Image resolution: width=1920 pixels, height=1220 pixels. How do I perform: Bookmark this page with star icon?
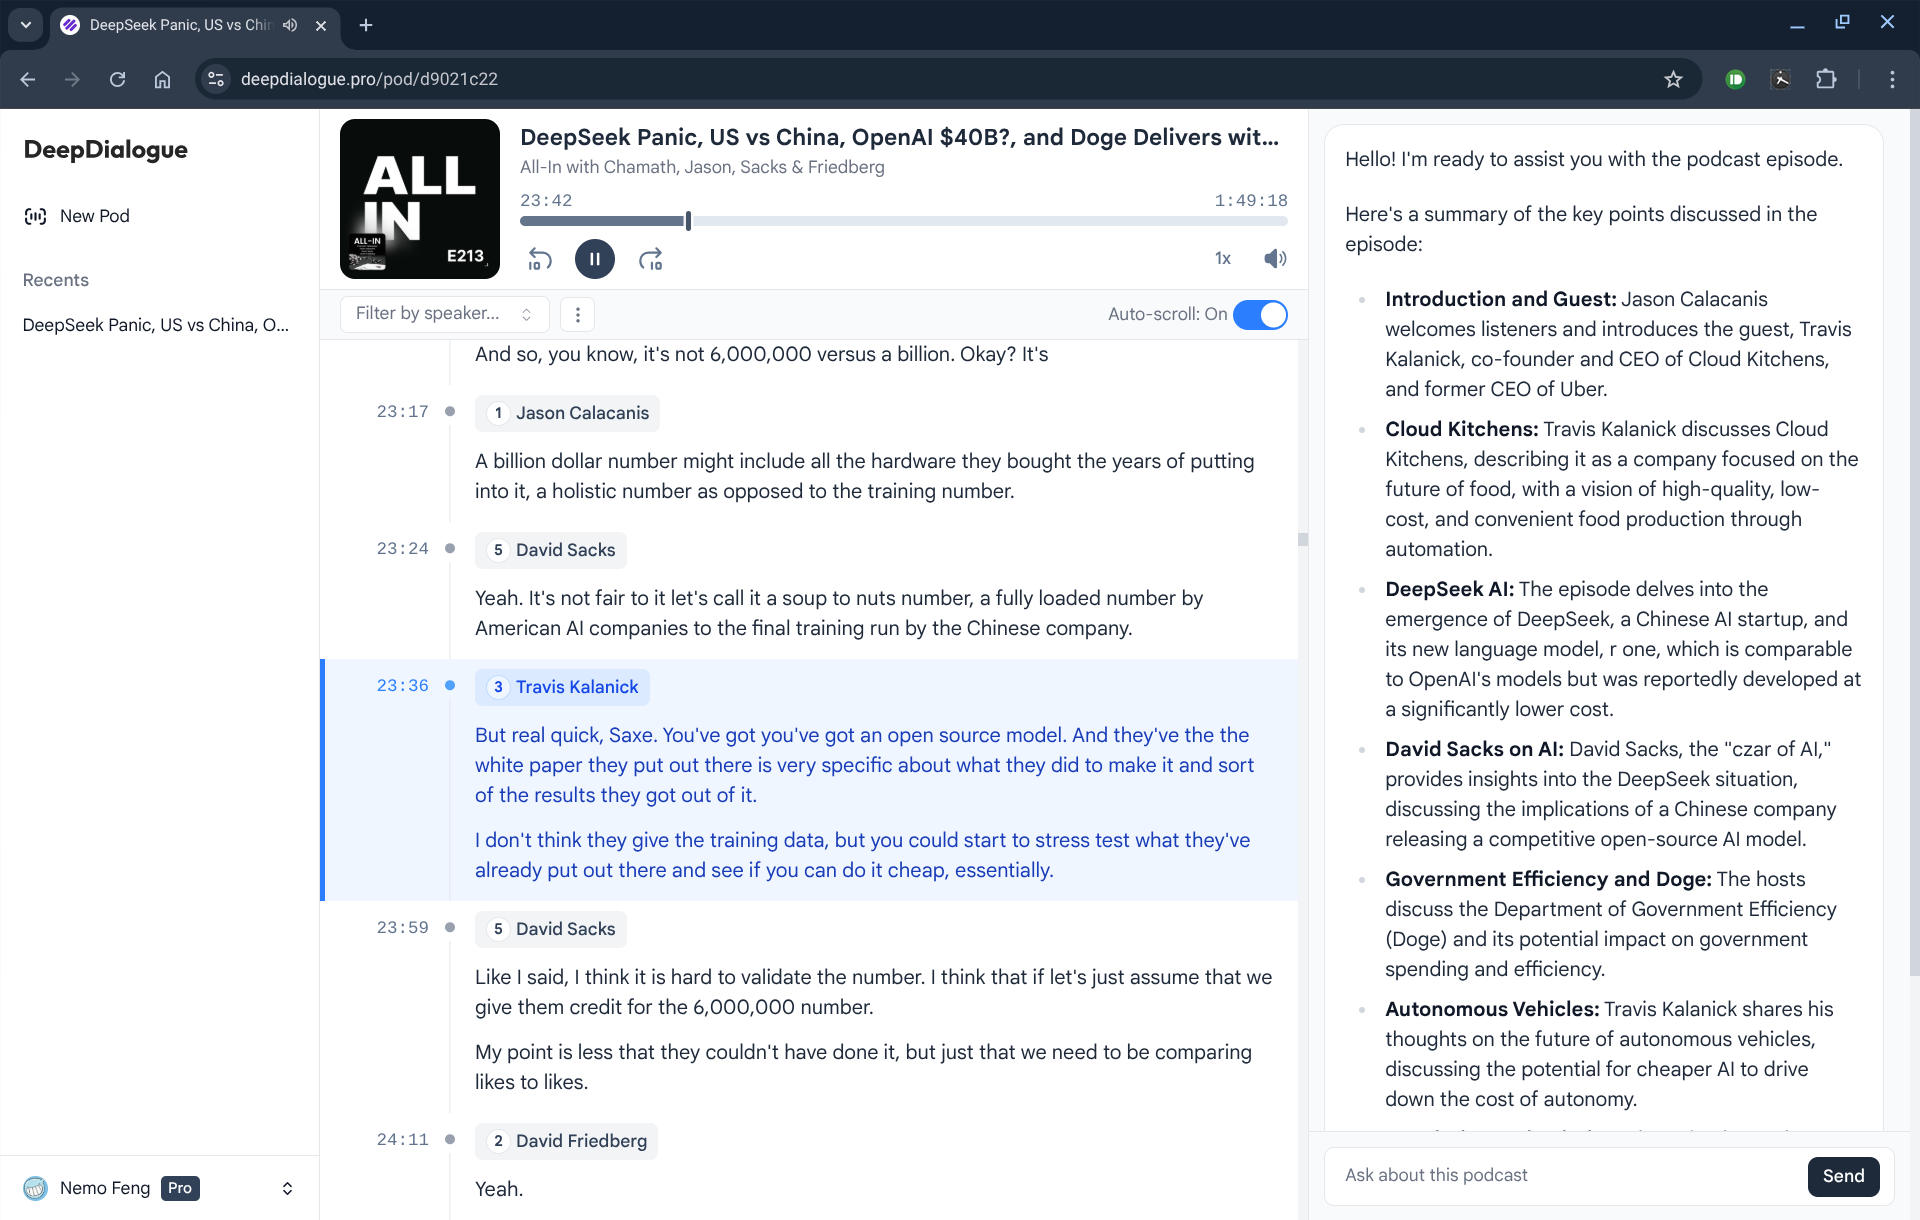[x=1673, y=79]
